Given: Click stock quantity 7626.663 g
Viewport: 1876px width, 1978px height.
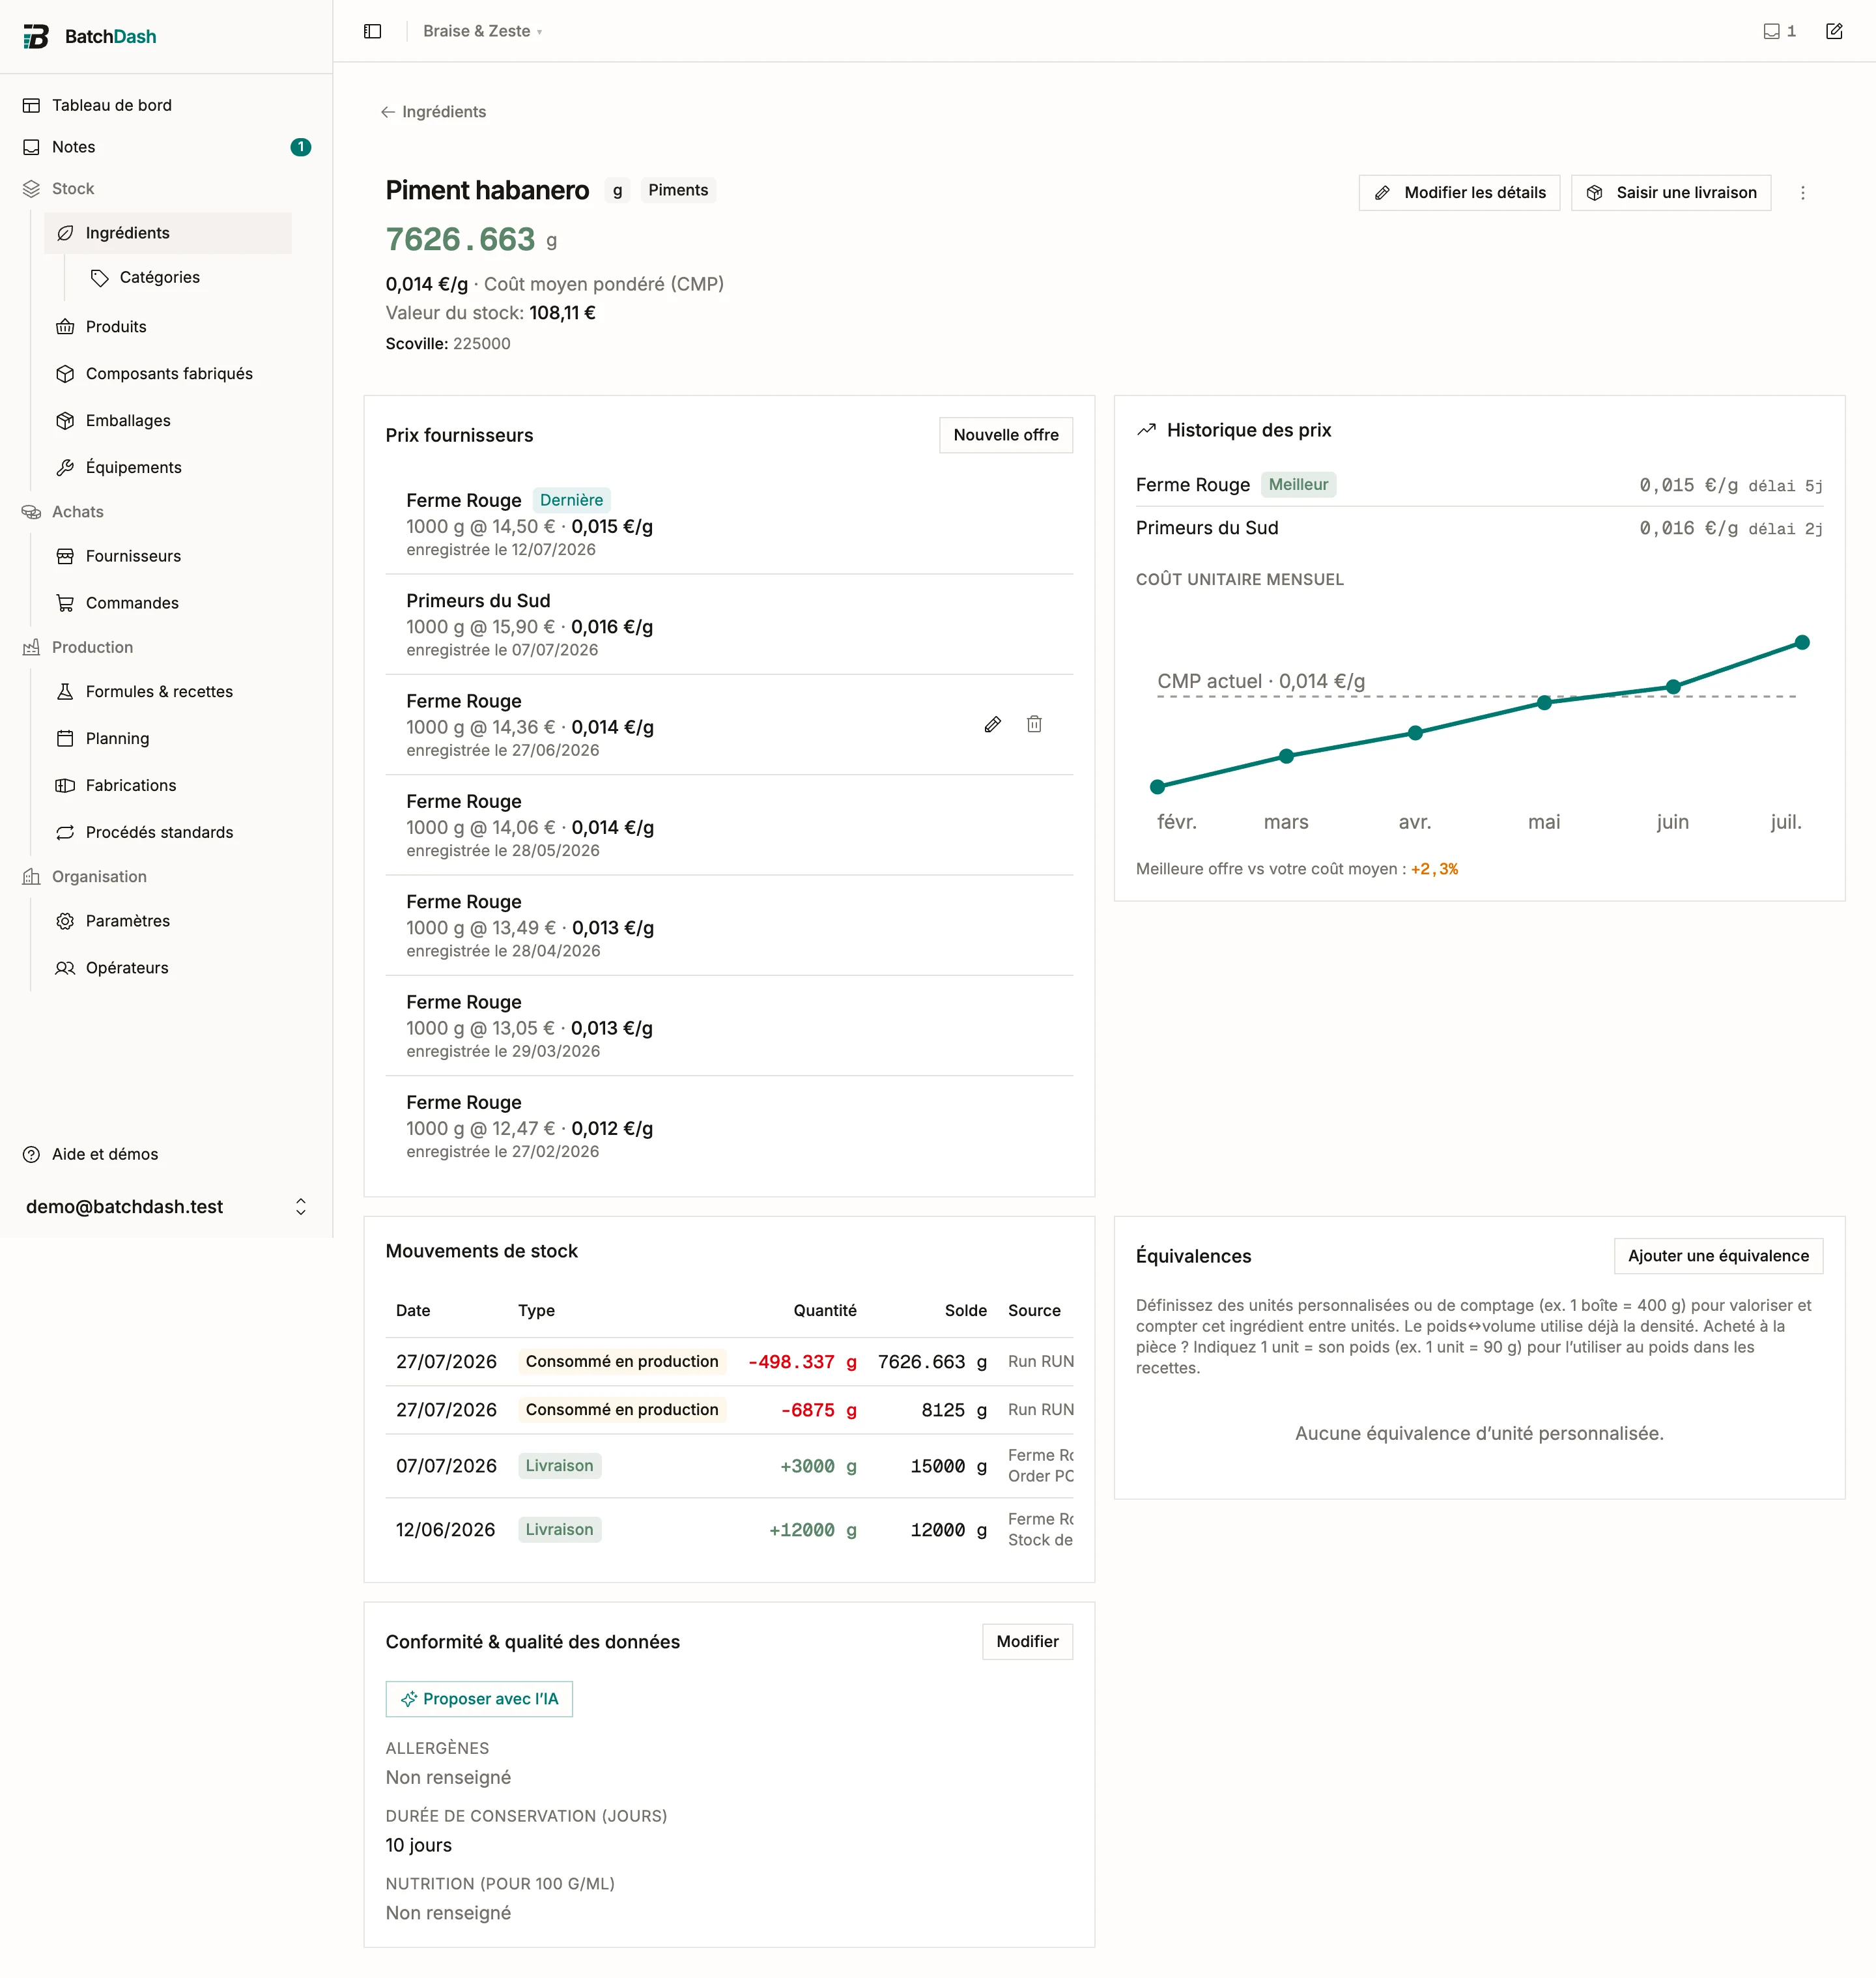Looking at the screenshot, I should [x=471, y=240].
